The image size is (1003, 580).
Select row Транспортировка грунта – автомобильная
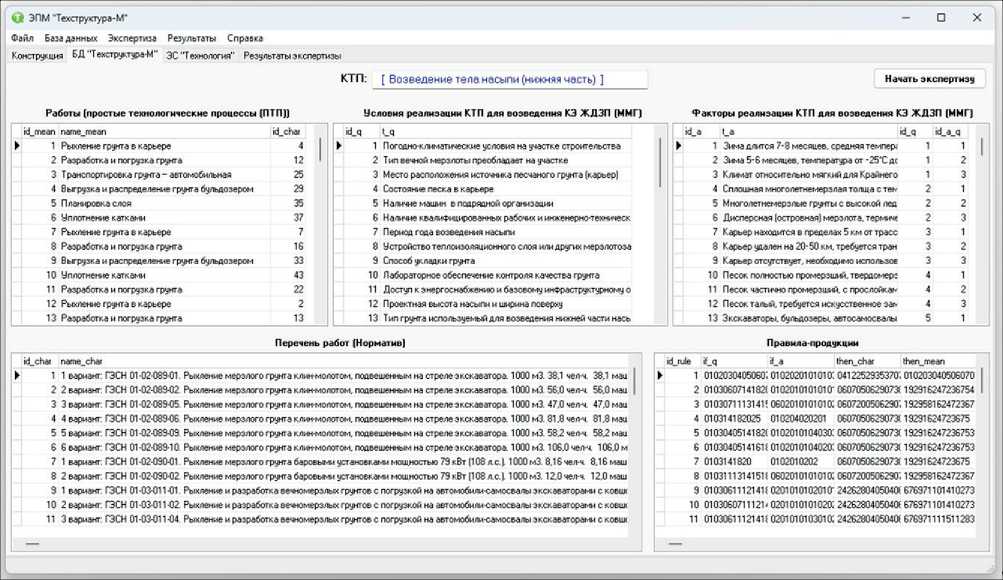point(164,175)
